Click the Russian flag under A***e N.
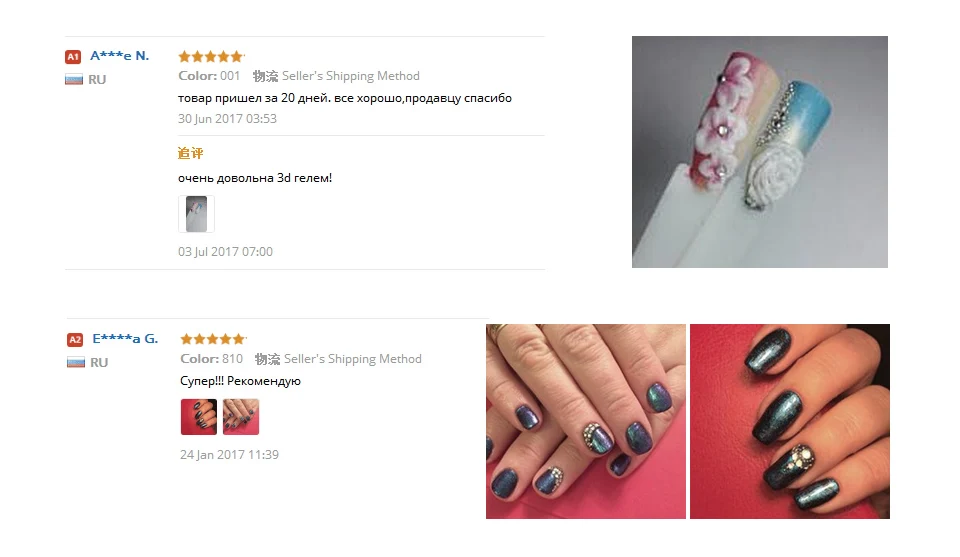The image size is (960, 557). click(73, 80)
